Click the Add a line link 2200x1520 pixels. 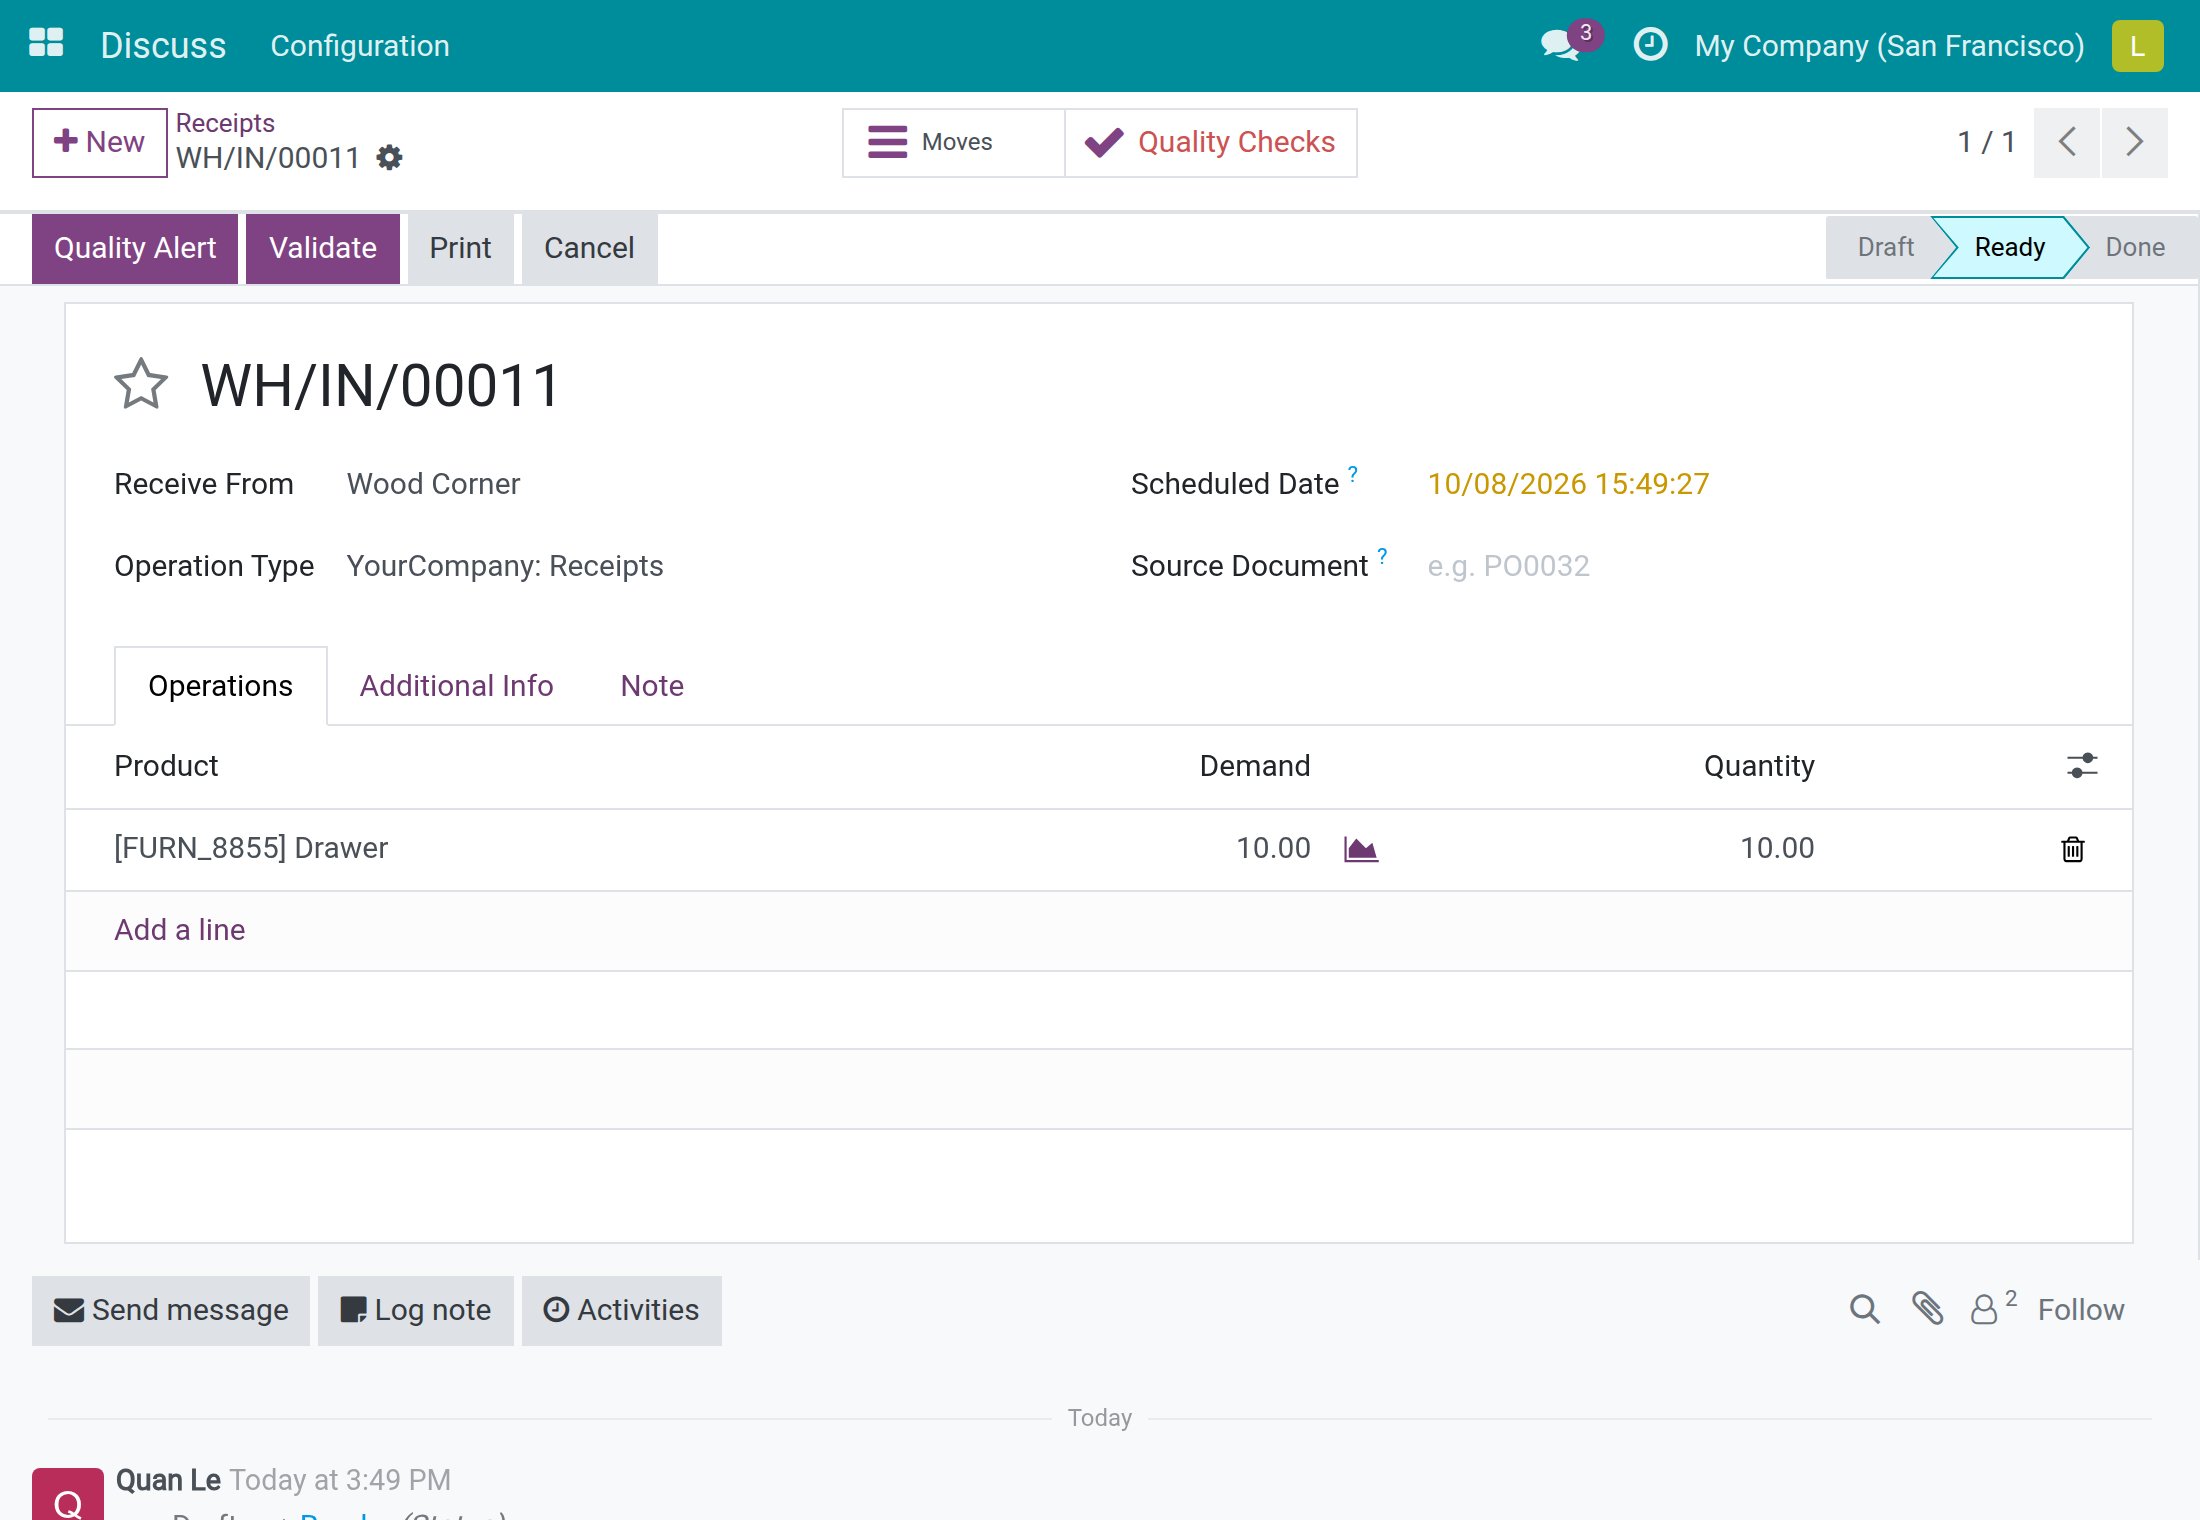(179, 930)
